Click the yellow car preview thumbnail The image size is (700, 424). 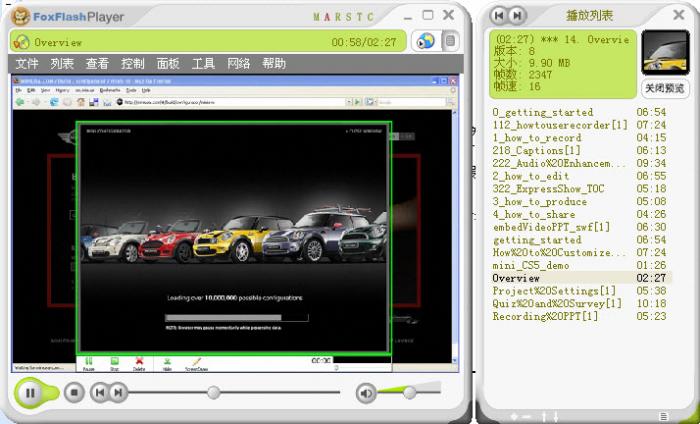[x=665, y=53]
